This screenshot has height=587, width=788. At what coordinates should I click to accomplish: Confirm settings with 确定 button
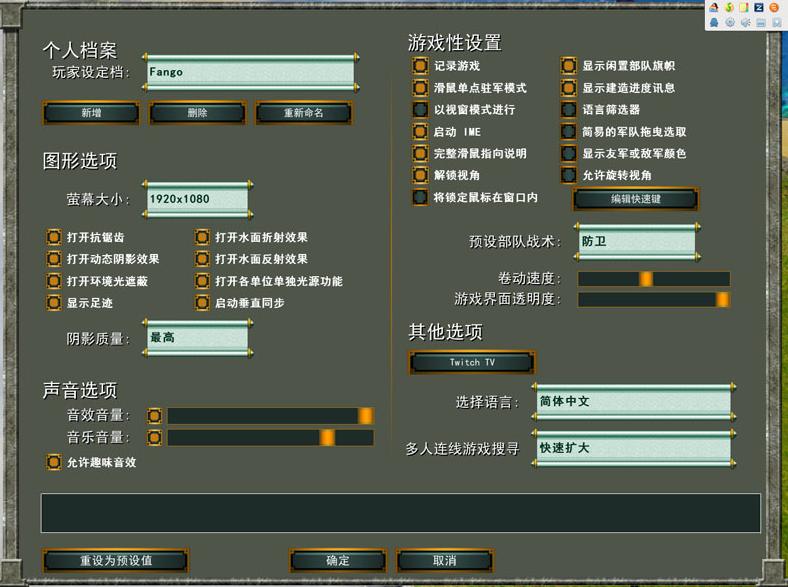click(338, 560)
